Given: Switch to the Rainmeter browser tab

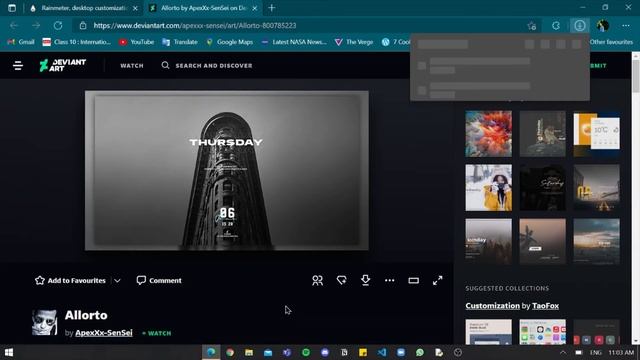Looking at the screenshot, I should [x=80, y=8].
